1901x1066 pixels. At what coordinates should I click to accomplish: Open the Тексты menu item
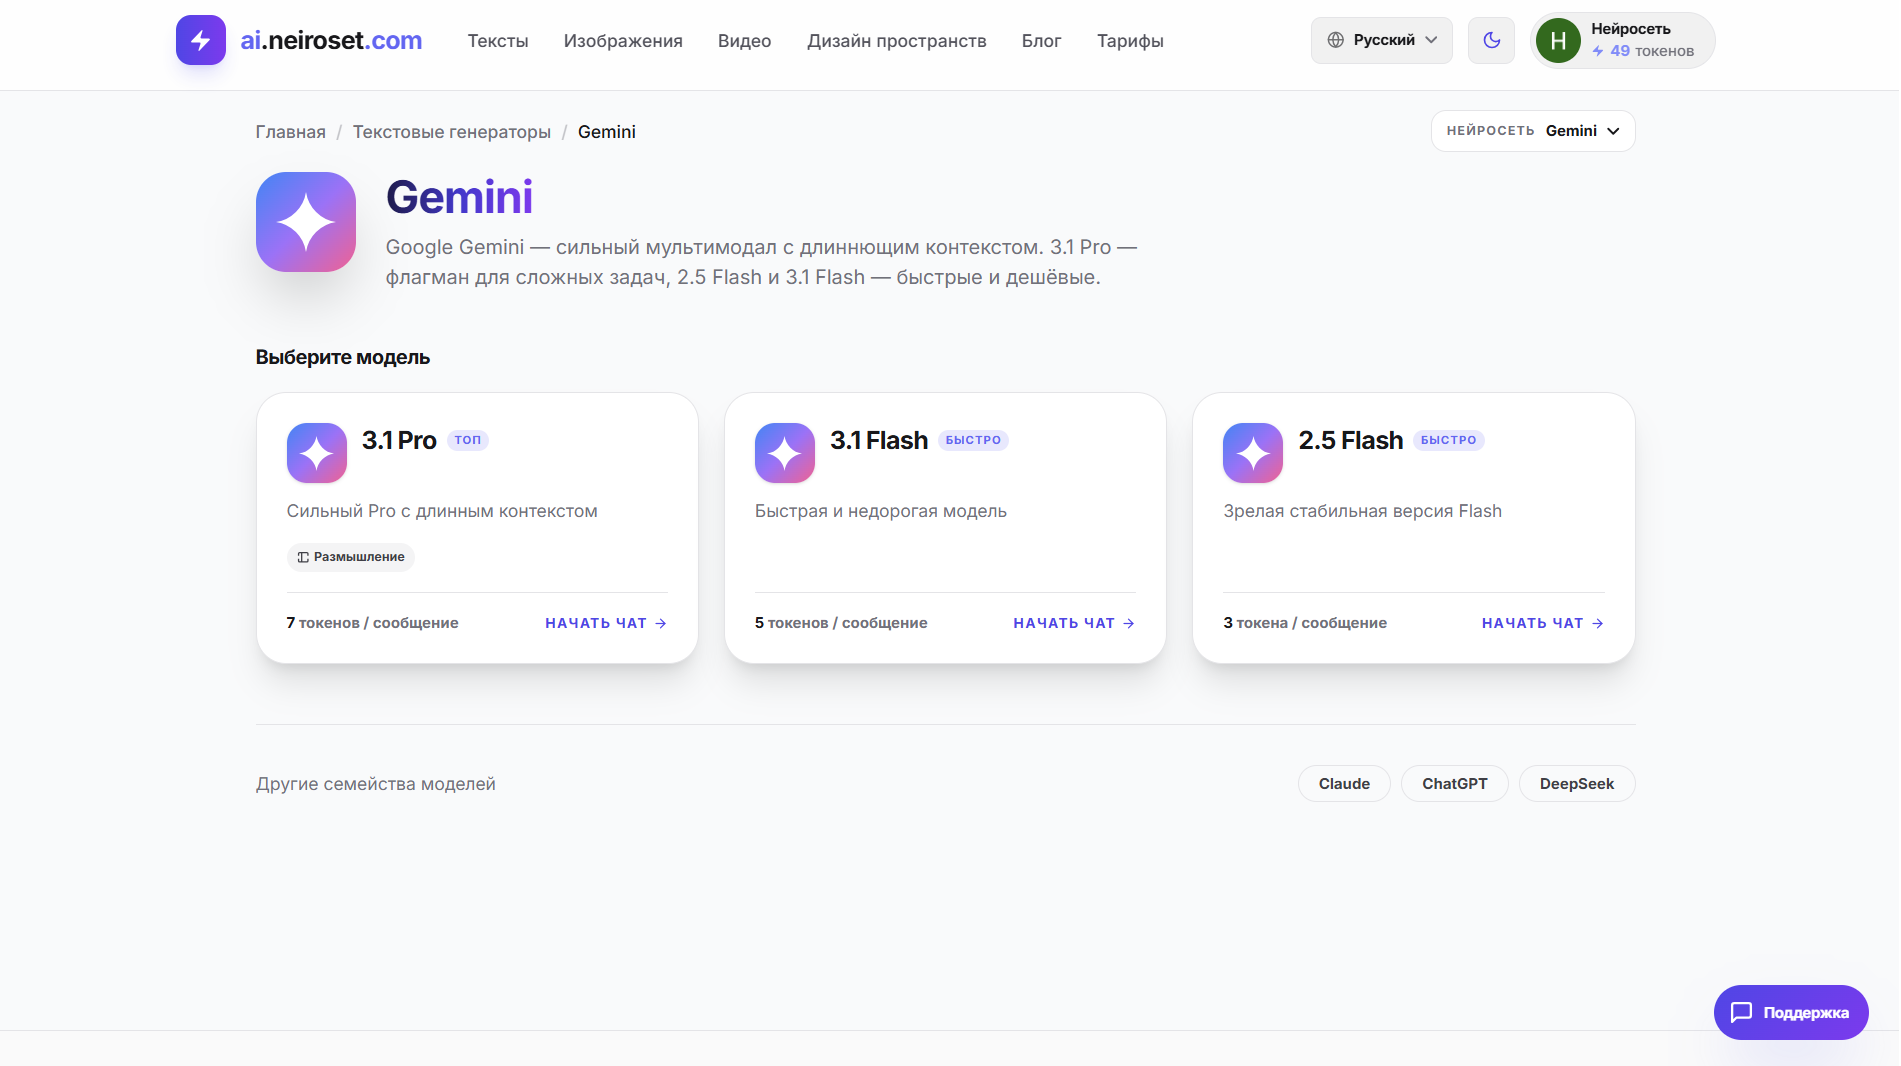pyautogui.click(x=498, y=41)
